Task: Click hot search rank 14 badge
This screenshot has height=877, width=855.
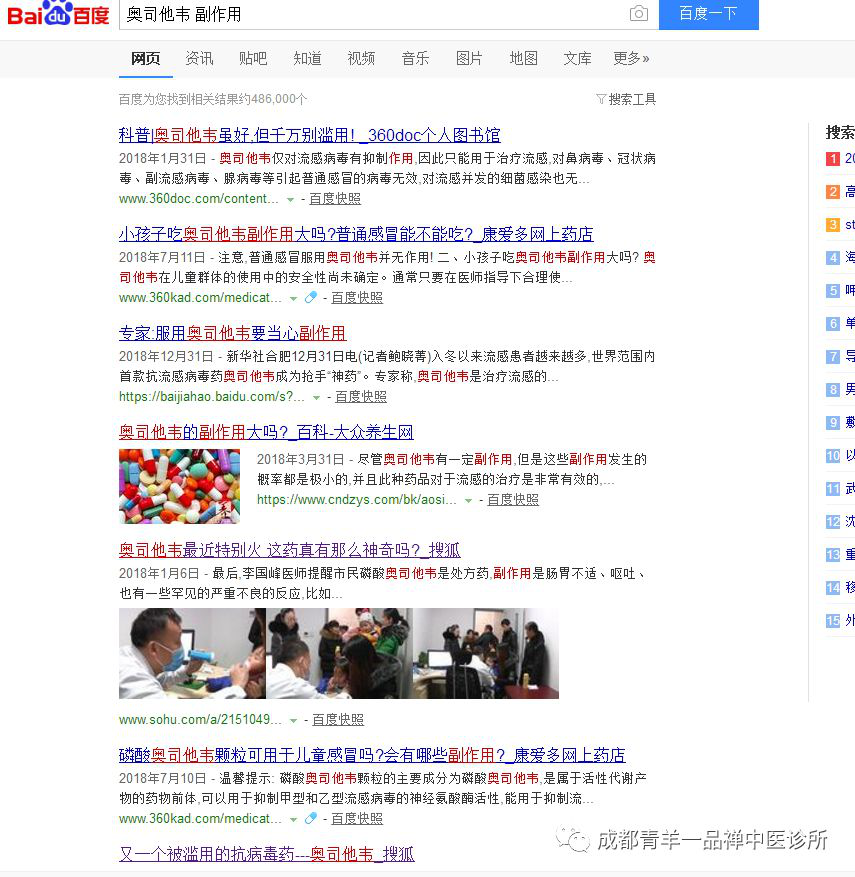Action: coord(833,588)
